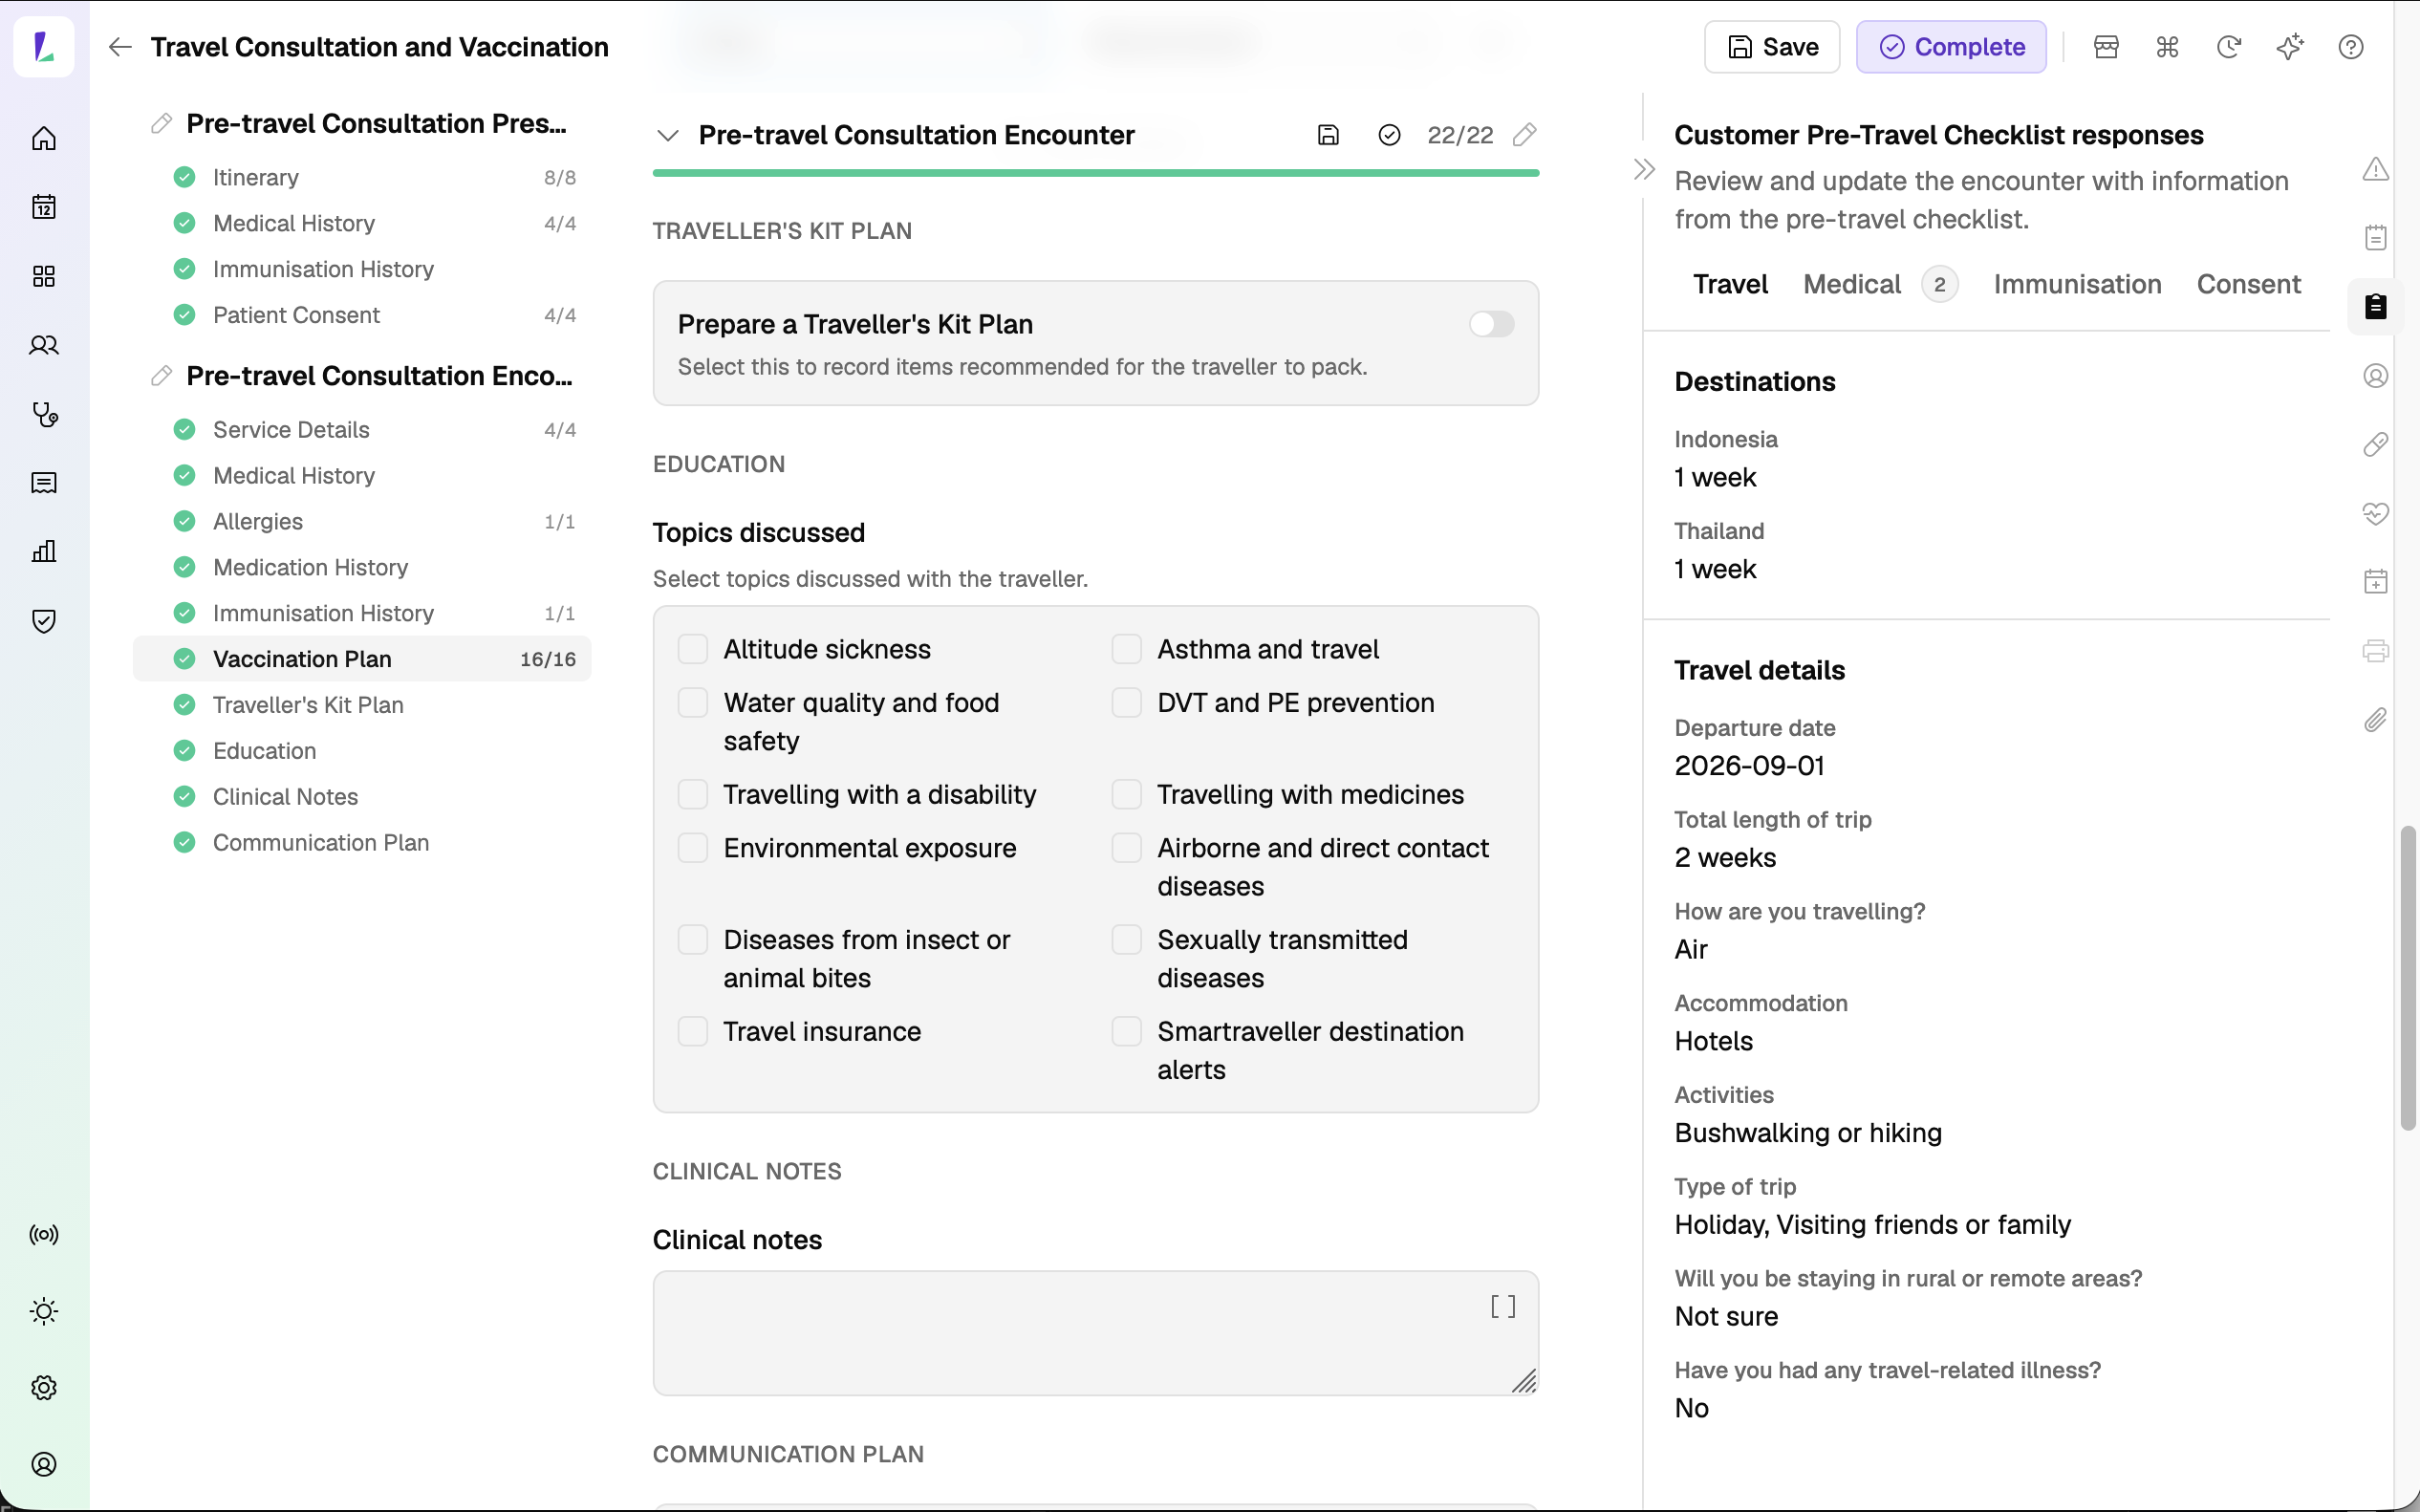2420x1512 pixels.
Task: Click the Clinical notes text area
Action: pos(1095,1333)
